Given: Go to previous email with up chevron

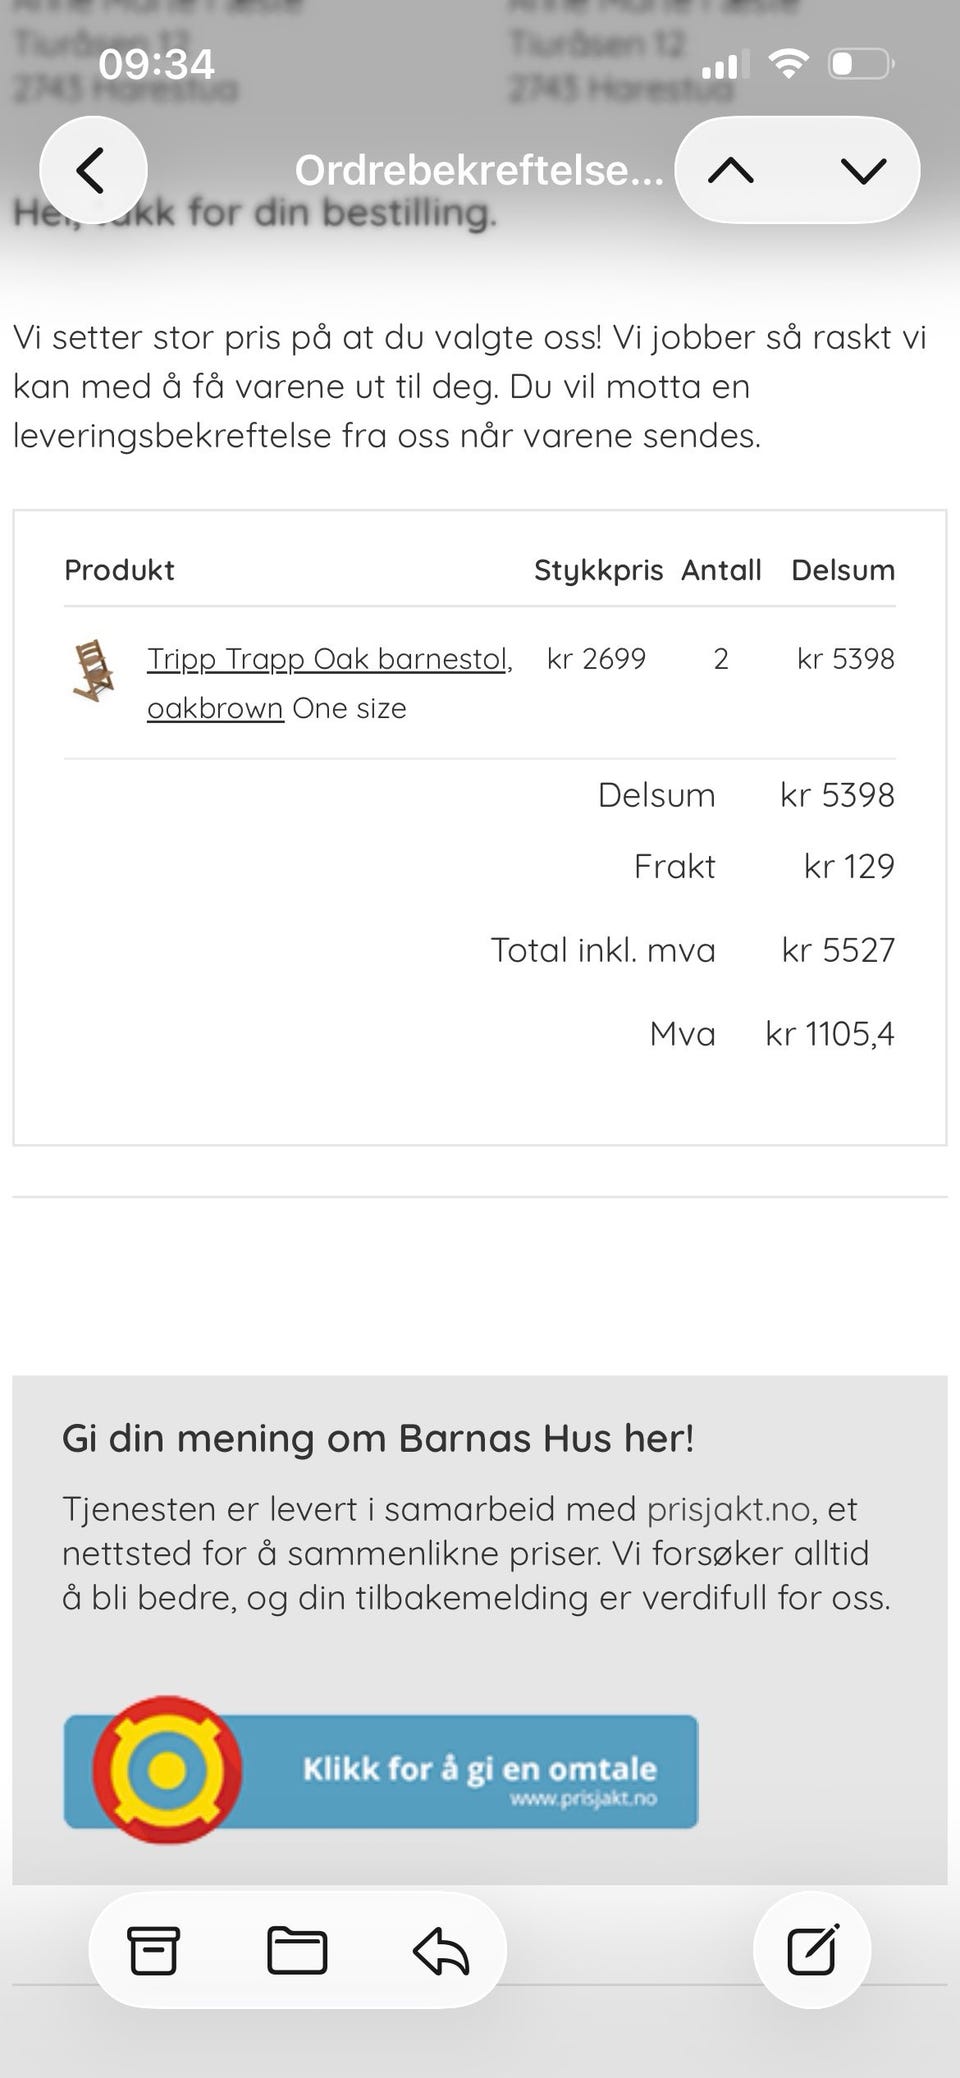Looking at the screenshot, I should (x=731, y=171).
